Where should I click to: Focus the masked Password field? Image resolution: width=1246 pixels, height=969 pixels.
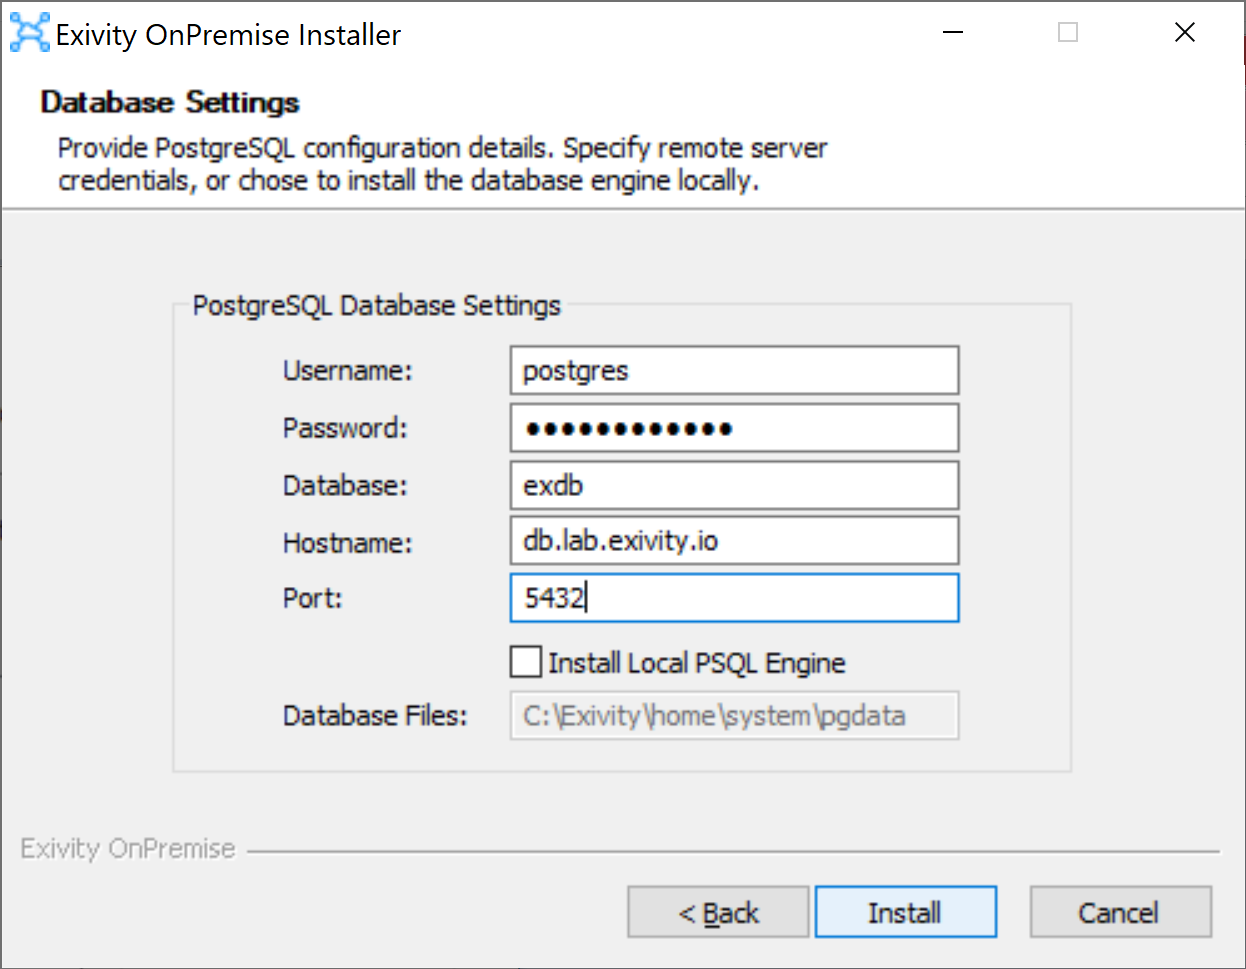734,428
